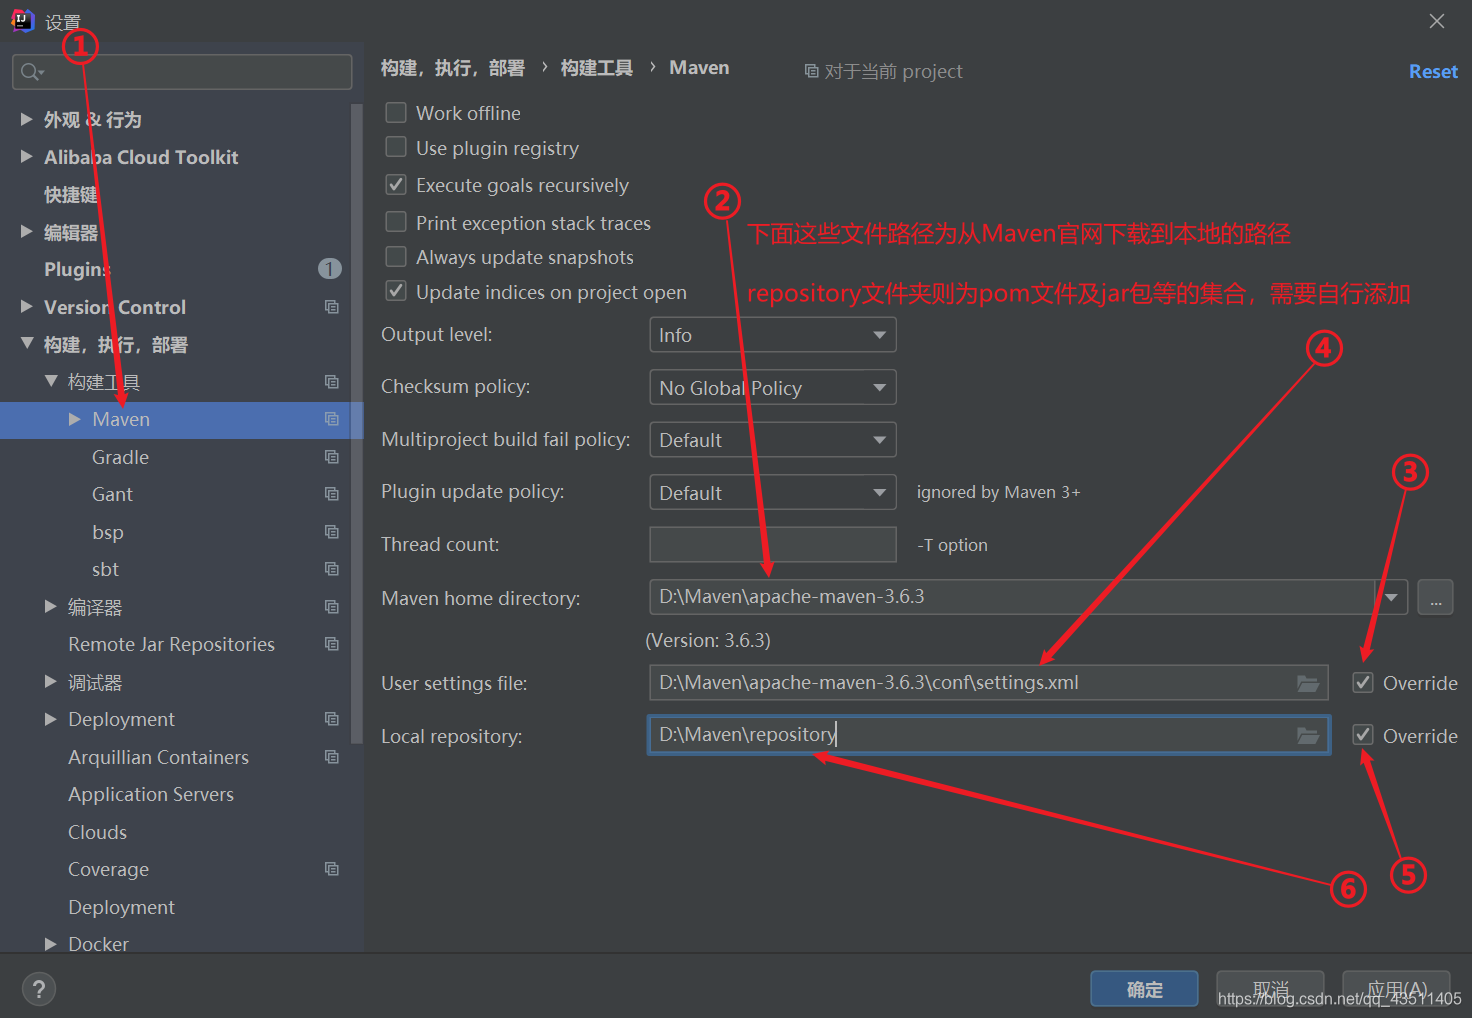Screen dimensions: 1472x1018
Task: Open folder browser for Local repository
Action: [x=1308, y=736]
